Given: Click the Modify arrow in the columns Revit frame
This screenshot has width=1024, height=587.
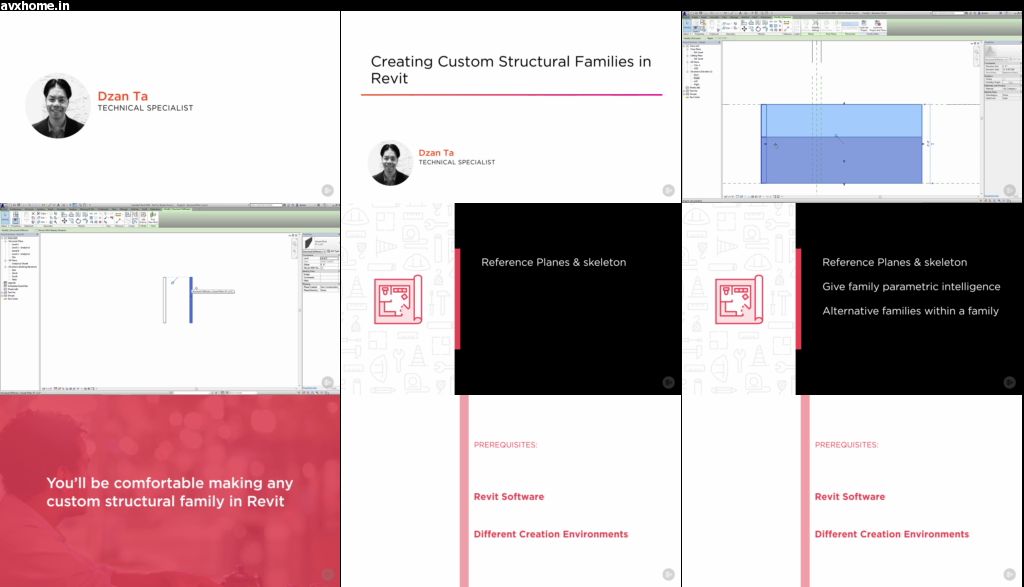Looking at the screenshot, I should click(x=5, y=216).
